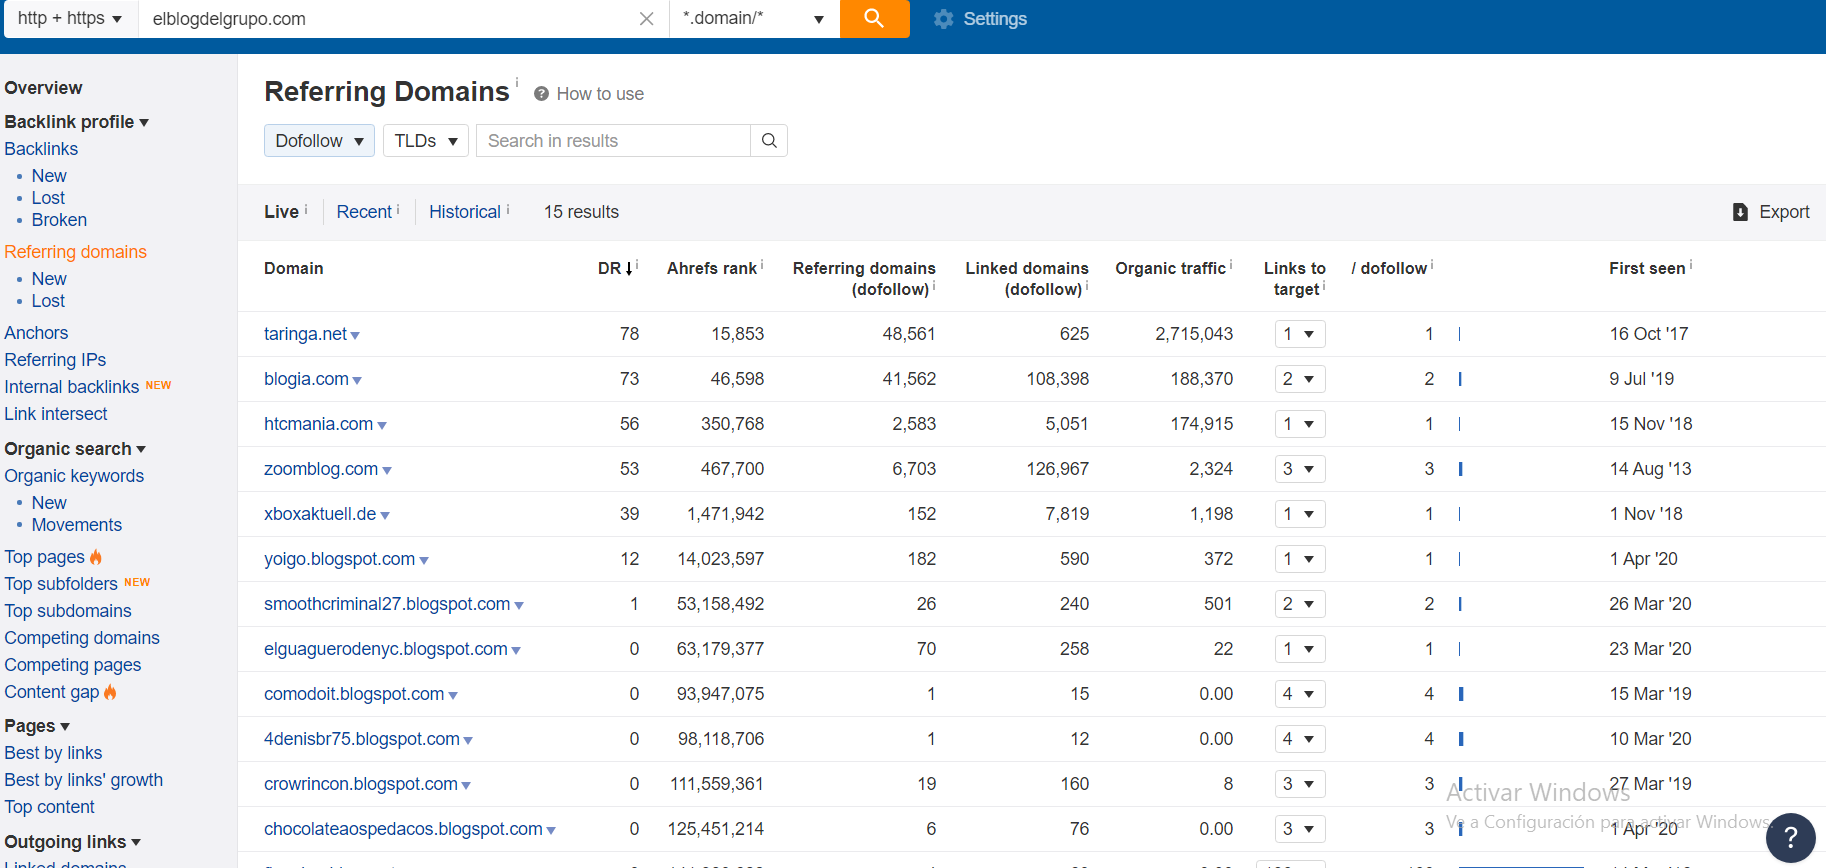Open Internal backlinks in the sidebar
Screen dimensions: 1826x868
coord(72,387)
